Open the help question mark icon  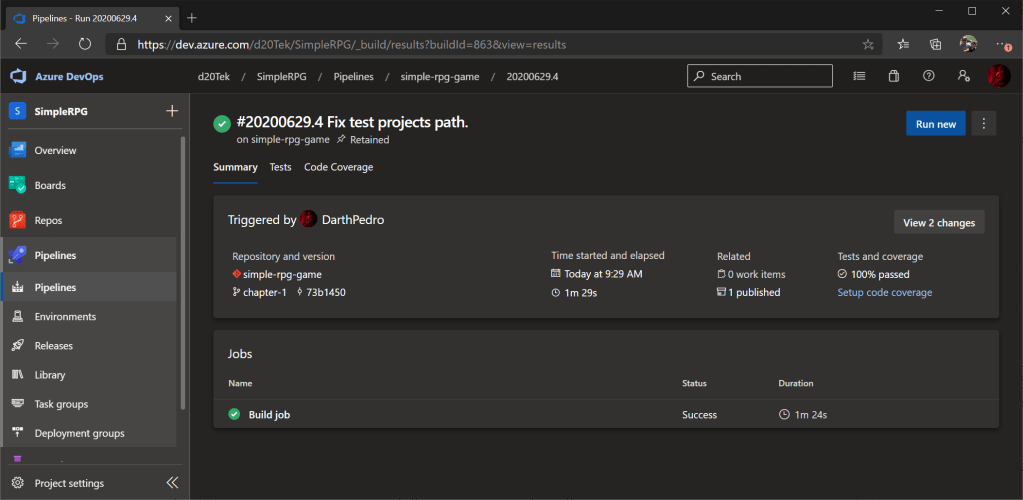928,76
